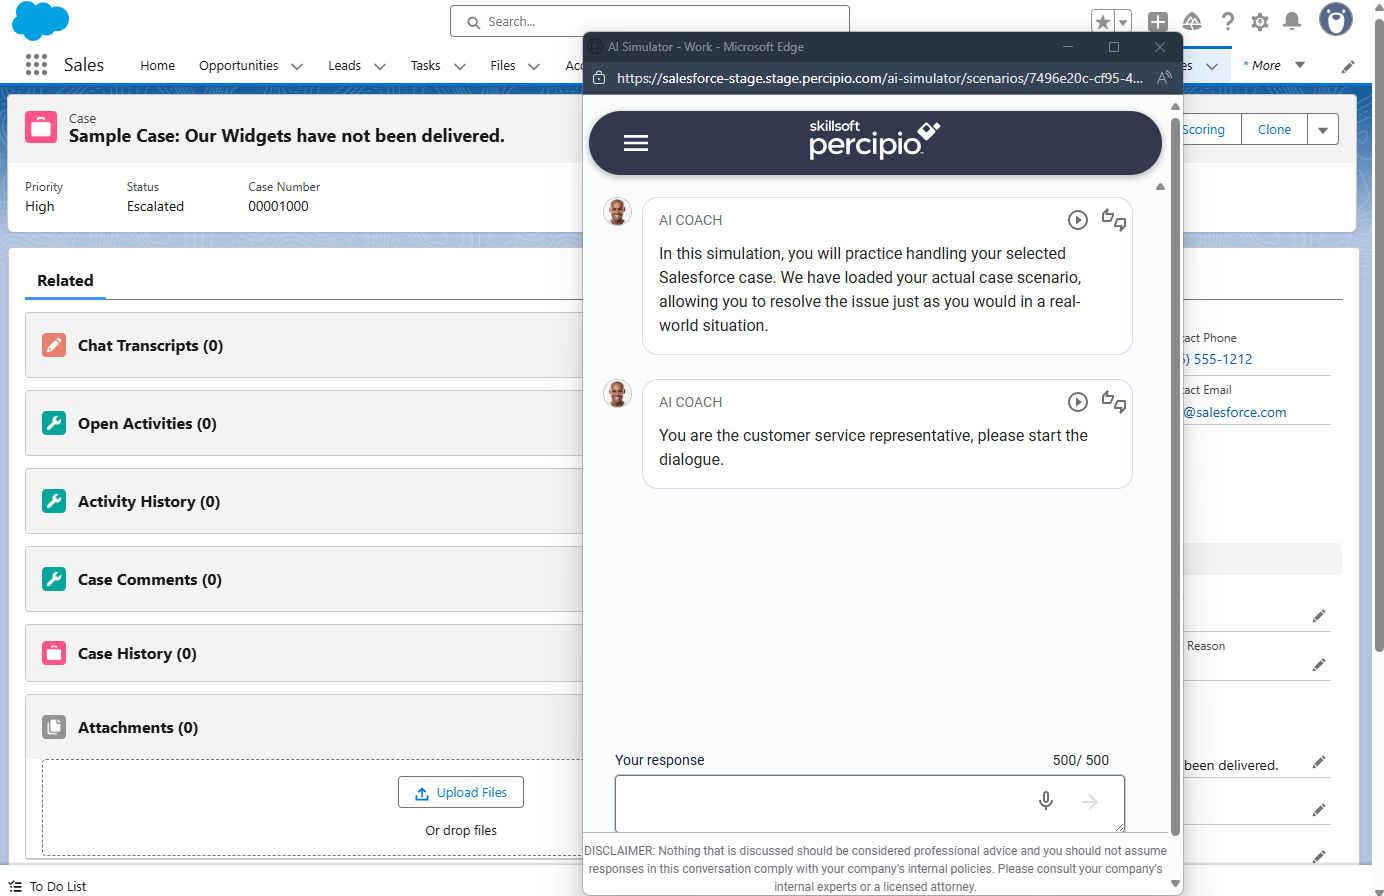Click the microphone icon in the response box
This screenshot has height=896, width=1384.
pos(1046,800)
